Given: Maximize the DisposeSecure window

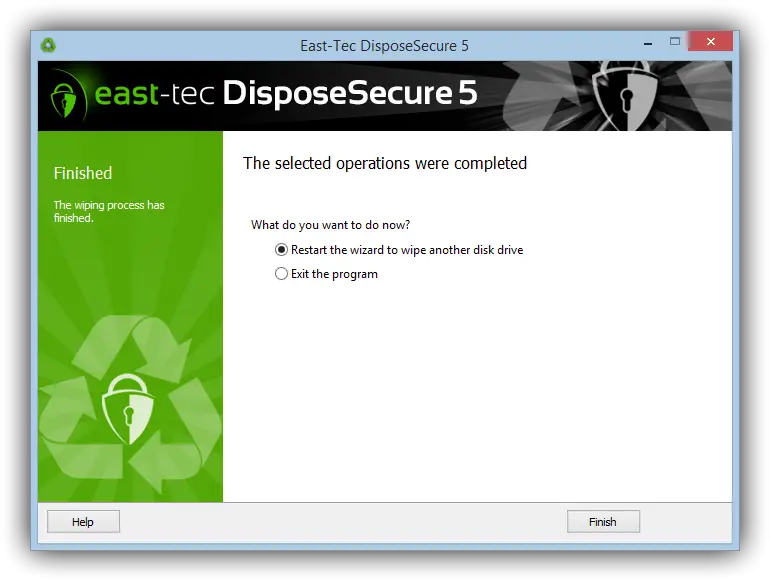Looking at the screenshot, I should 675,42.
